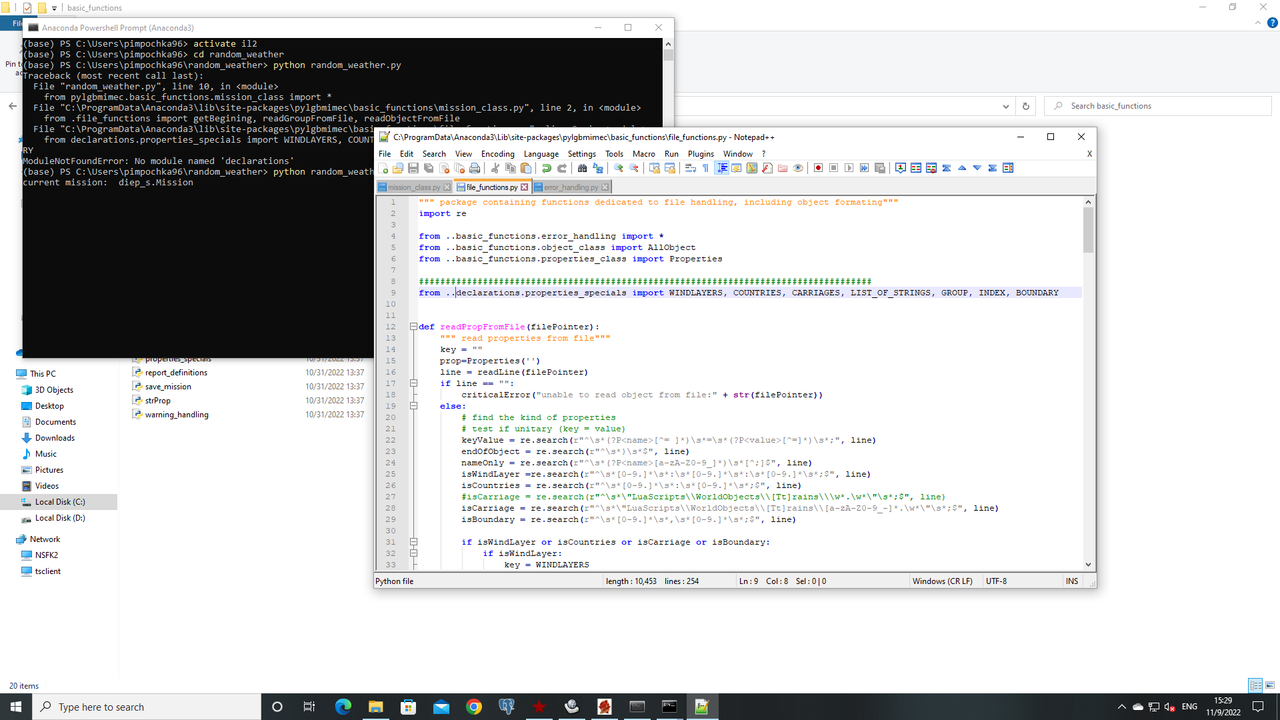Viewport: 1280px width, 720px height.
Task: Toggle Document Map toolbar button
Action: click(752, 168)
